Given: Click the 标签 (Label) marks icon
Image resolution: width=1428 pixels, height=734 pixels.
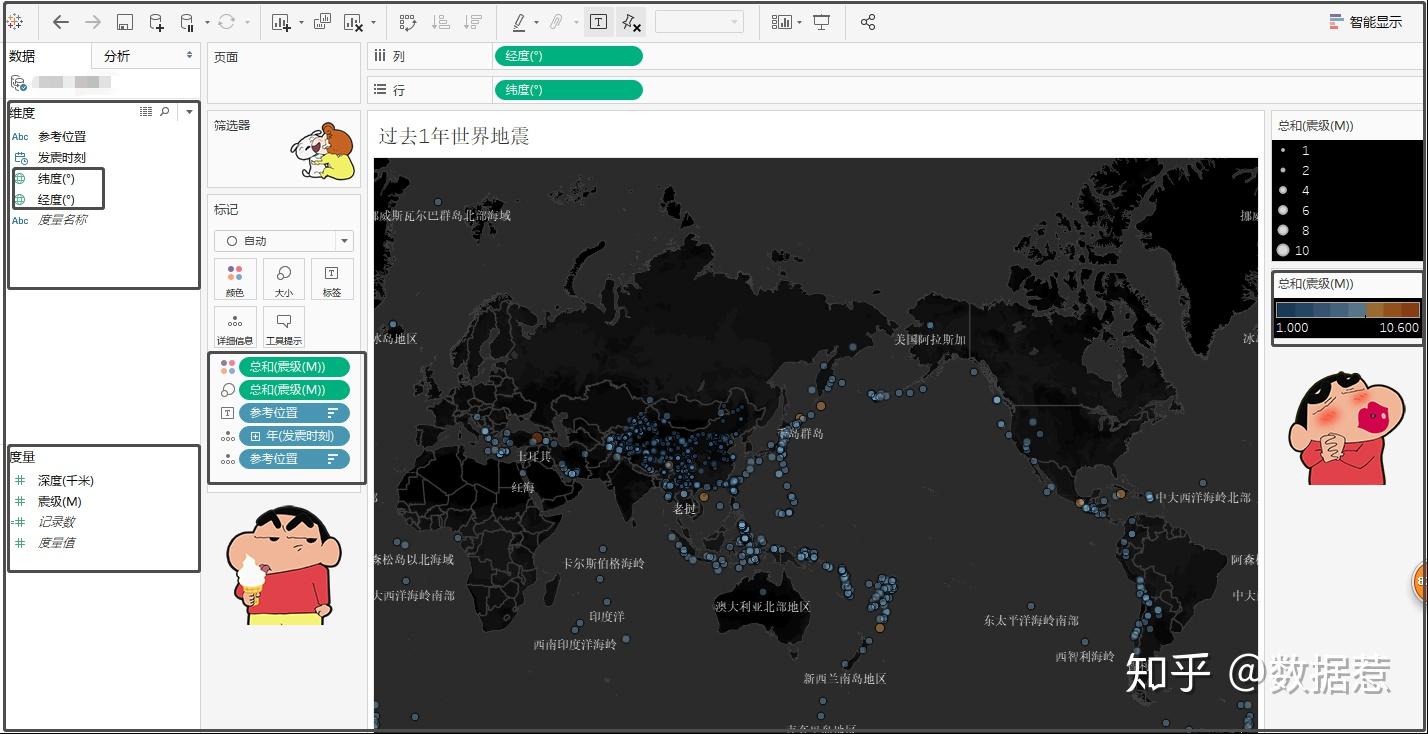Looking at the screenshot, I should [x=333, y=279].
